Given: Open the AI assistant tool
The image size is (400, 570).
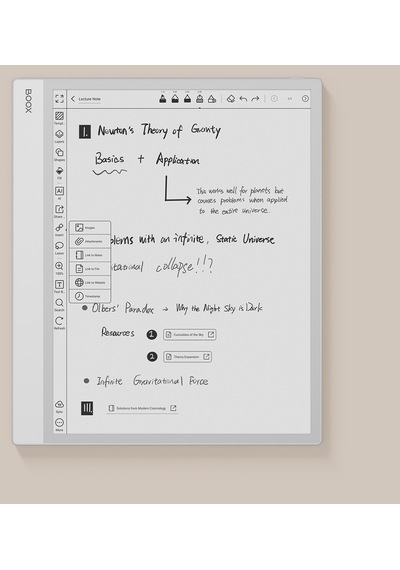Looking at the screenshot, I should pos(59,191).
